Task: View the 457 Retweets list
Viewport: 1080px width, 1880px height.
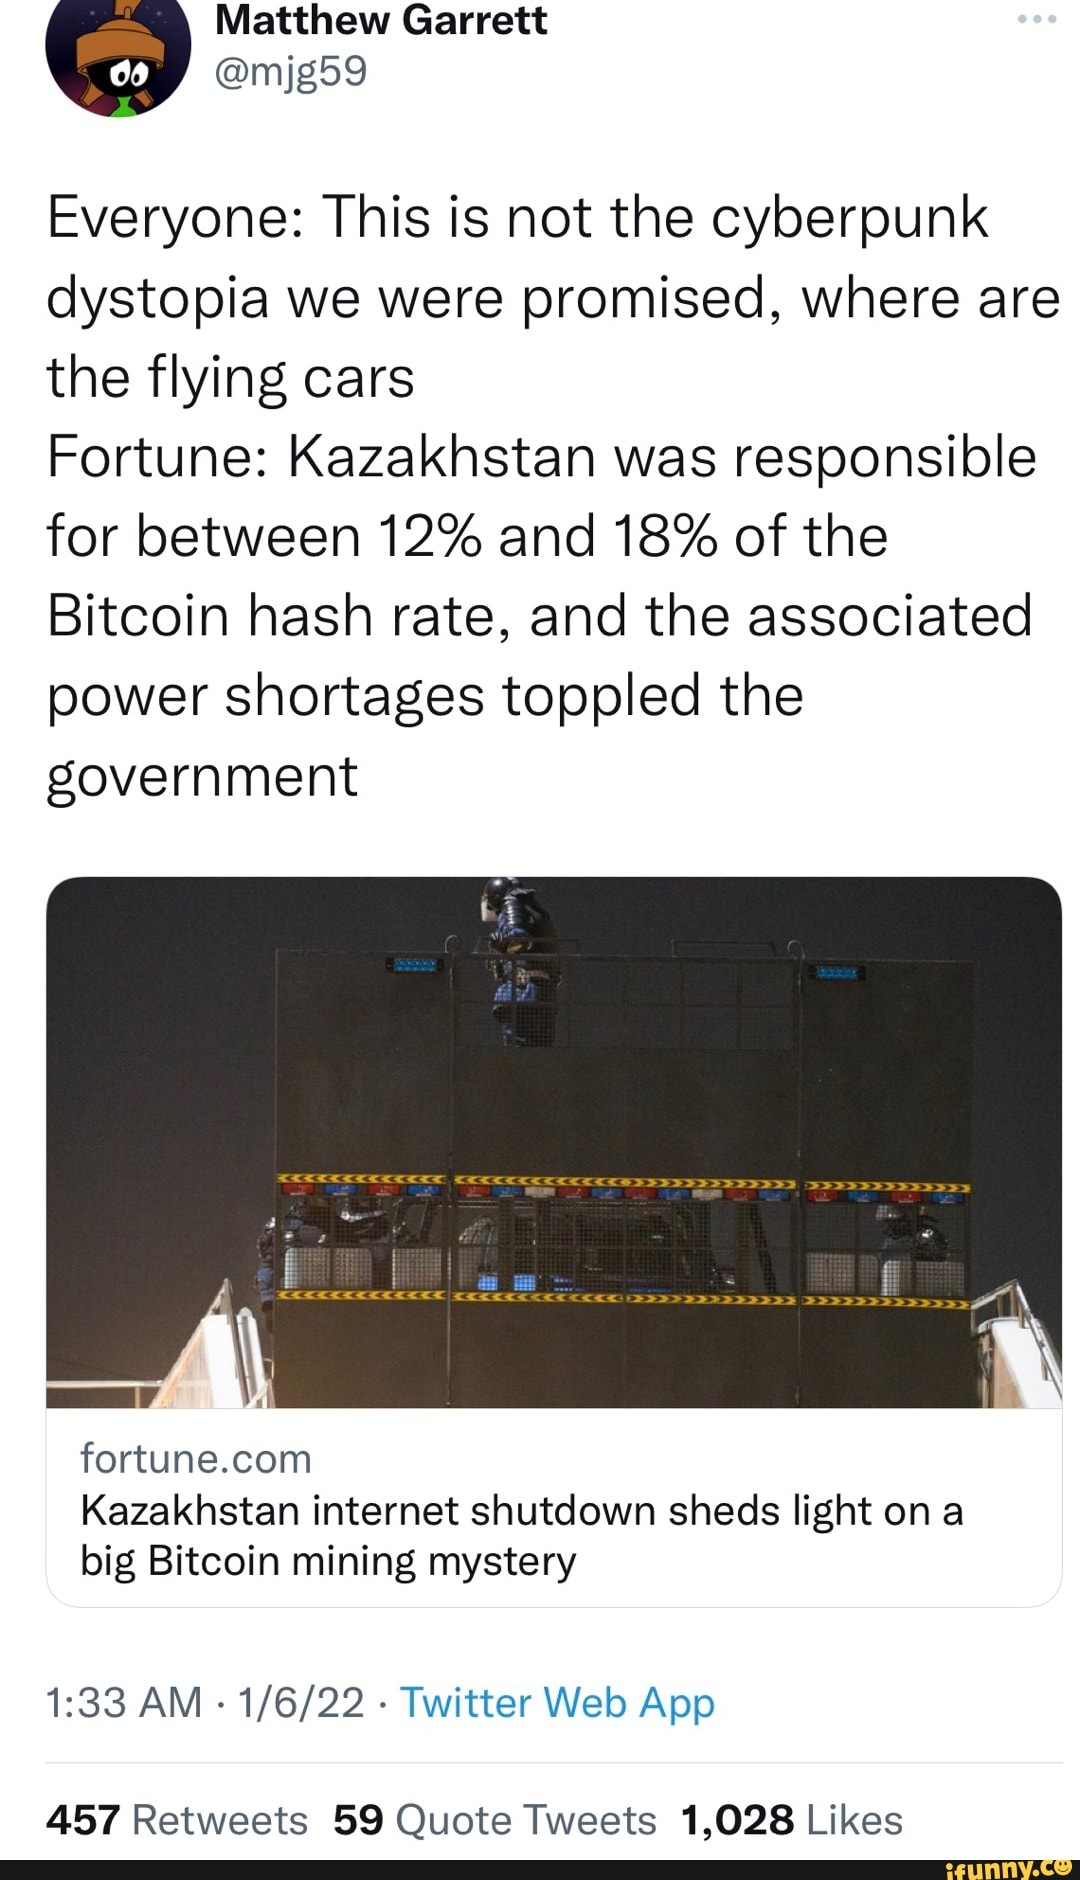Action: click(175, 1819)
